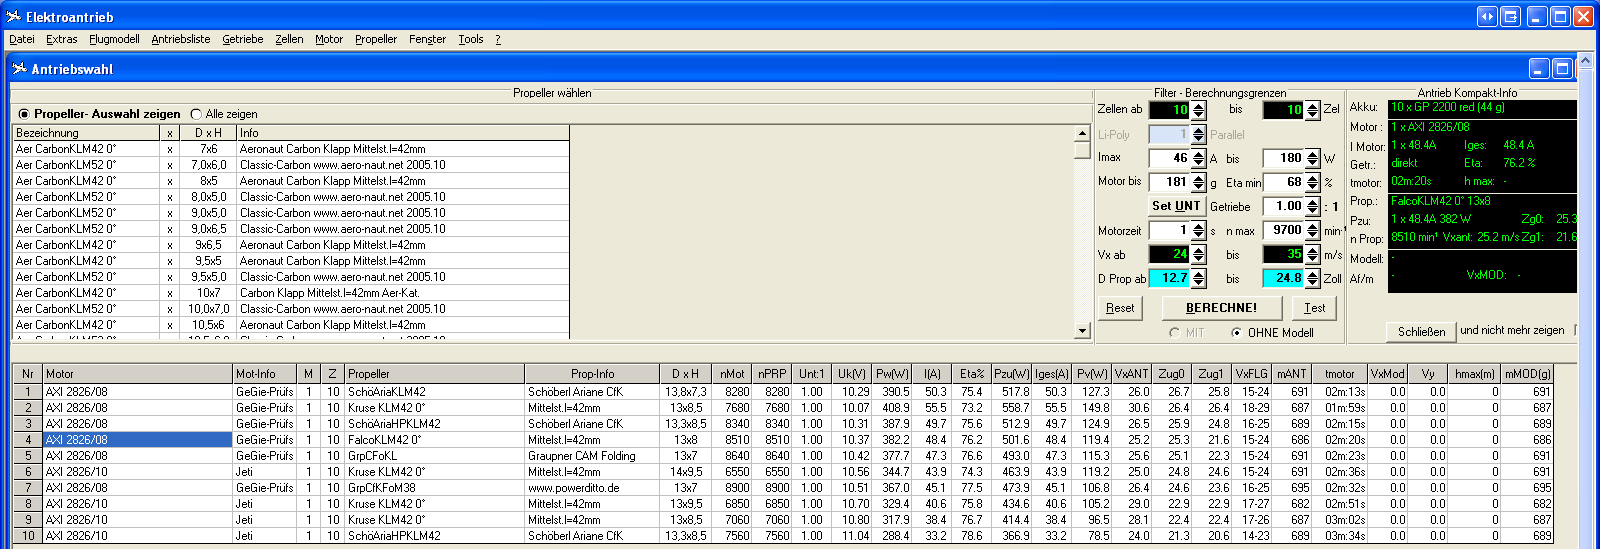Increase Motorzeit seconds value
This screenshot has height=549, width=1600.
[x=1199, y=226]
